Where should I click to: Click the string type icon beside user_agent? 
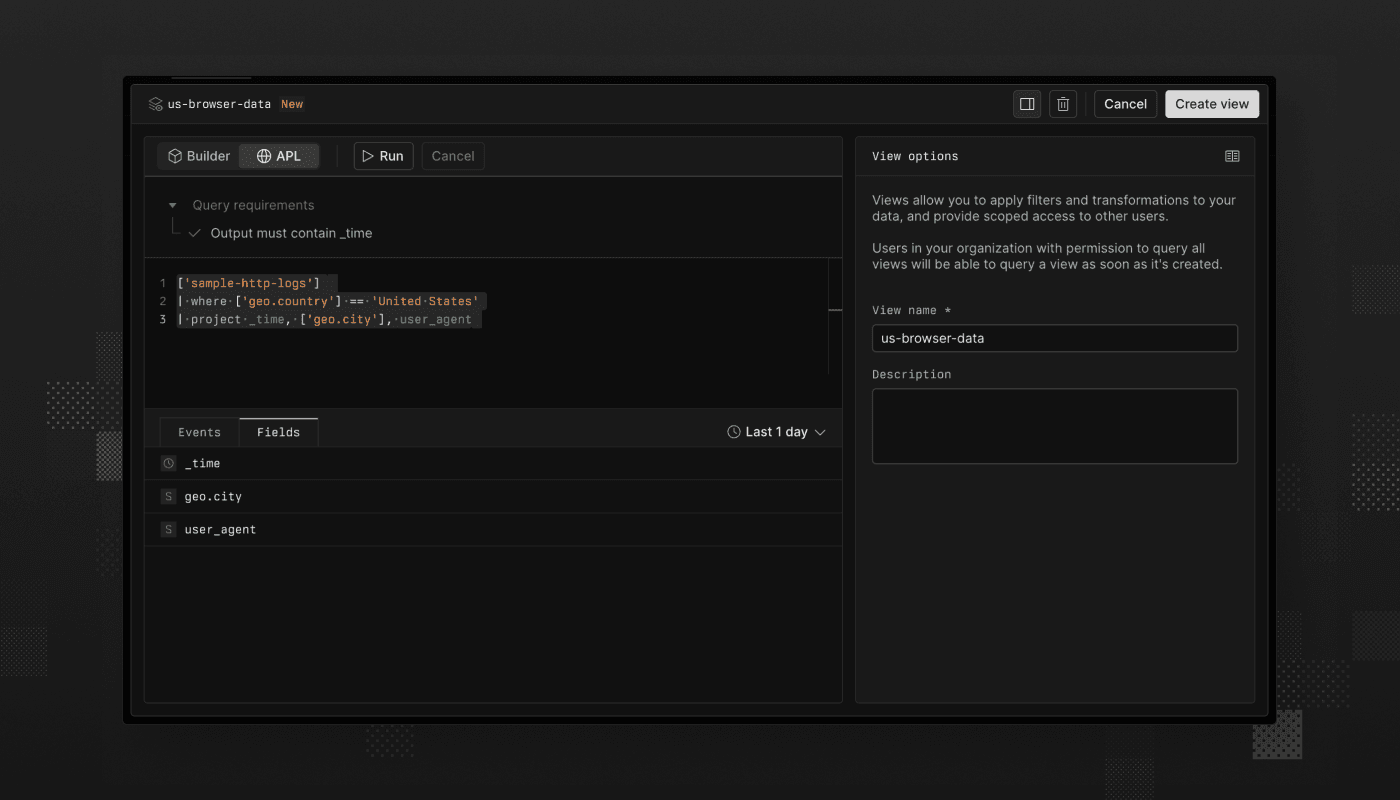(x=167, y=529)
